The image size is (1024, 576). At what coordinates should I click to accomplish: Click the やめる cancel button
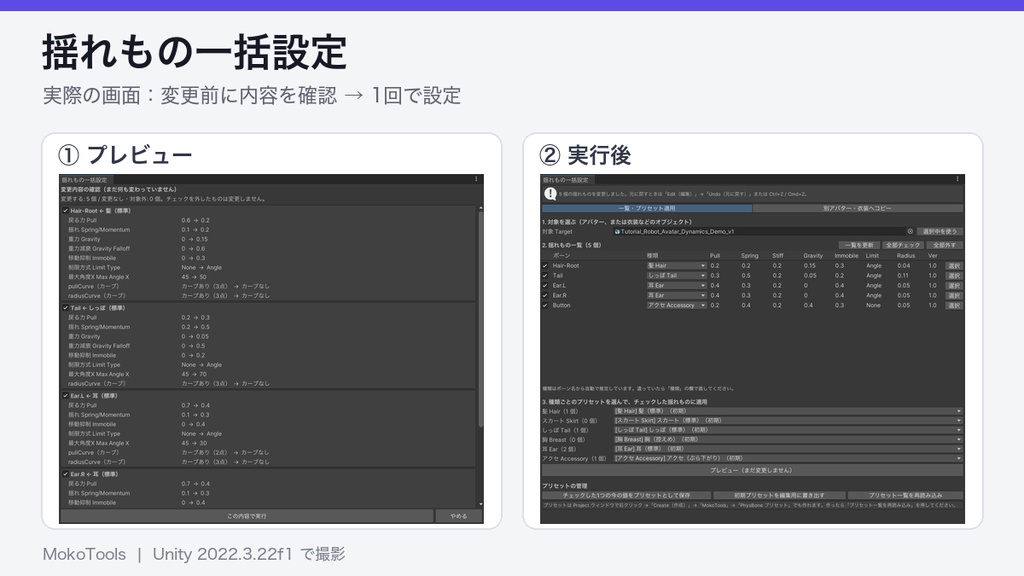(458, 516)
